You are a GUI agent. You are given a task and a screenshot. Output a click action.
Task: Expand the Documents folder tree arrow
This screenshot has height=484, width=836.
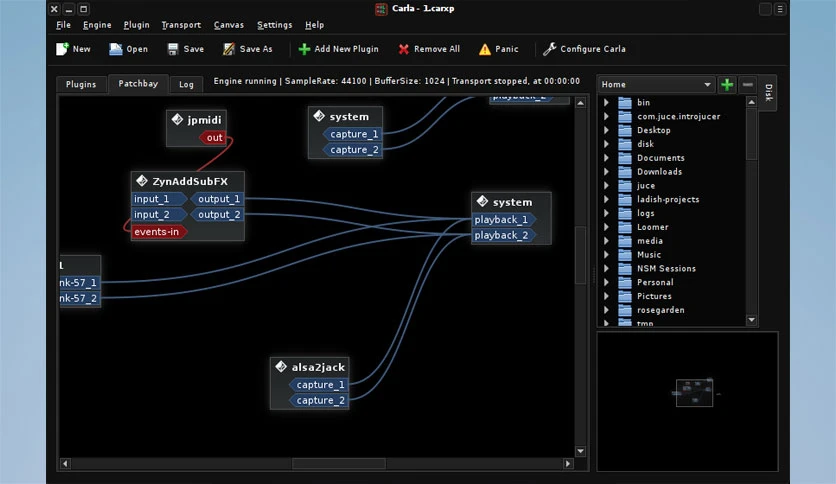(606, 158)
